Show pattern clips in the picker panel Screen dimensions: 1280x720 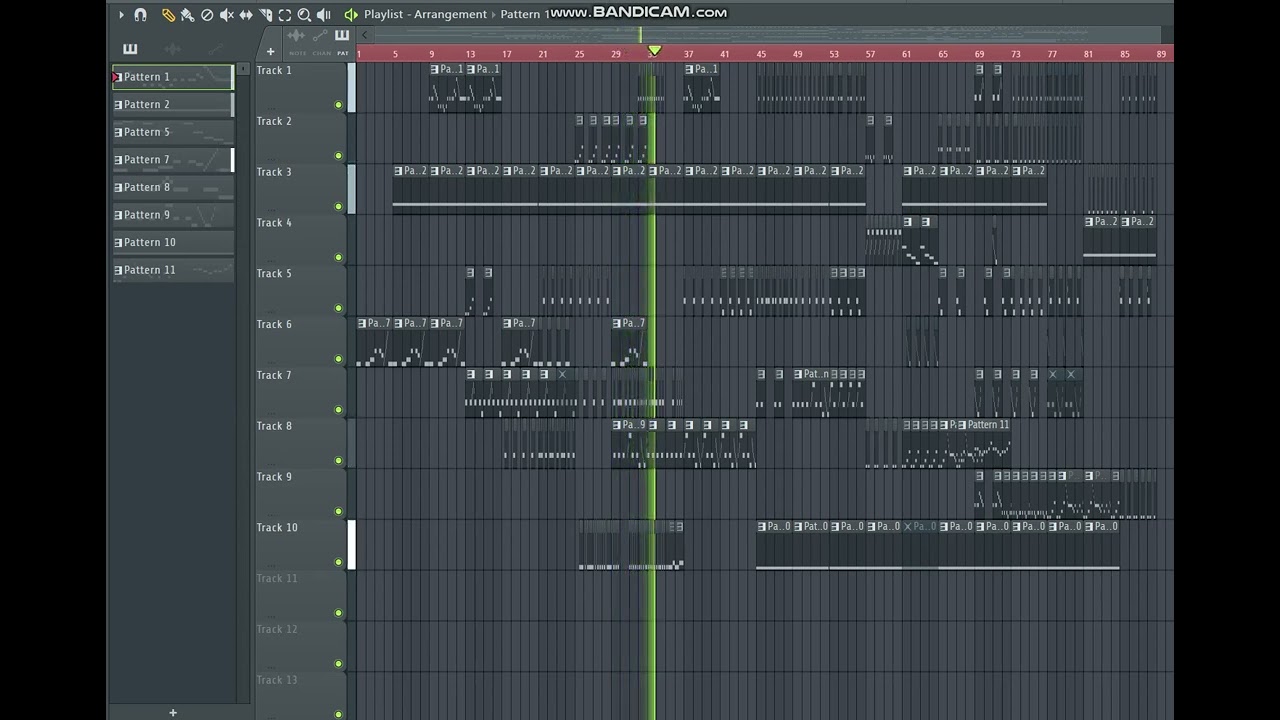click(130, 49)
